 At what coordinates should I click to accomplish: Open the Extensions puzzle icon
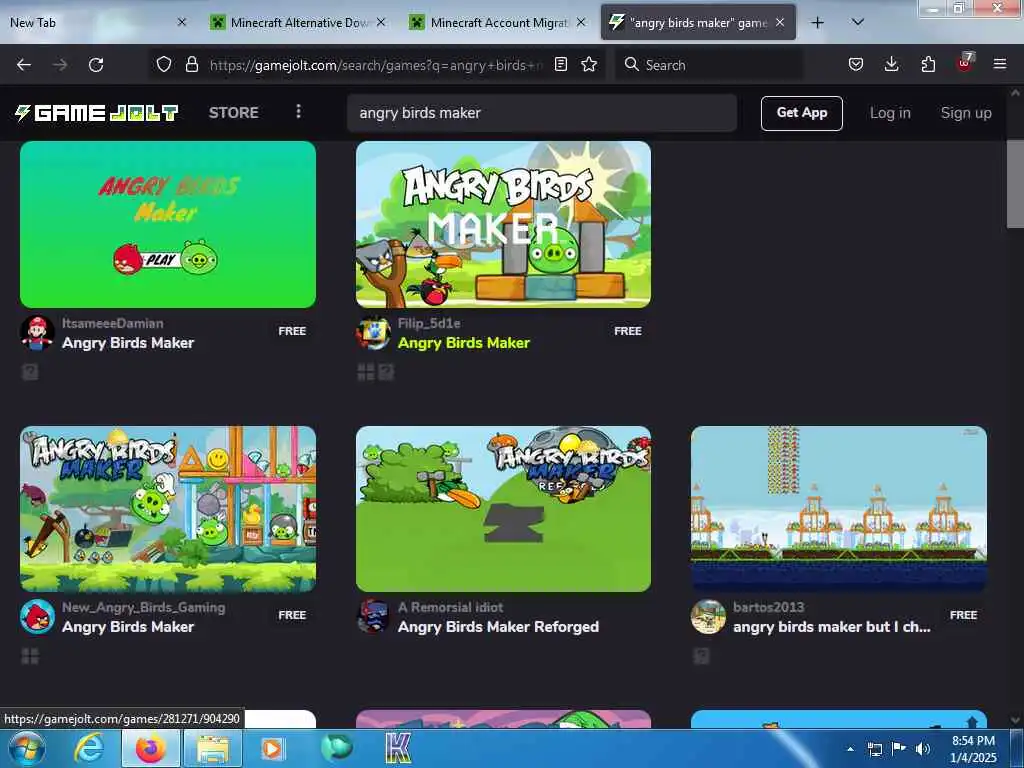pos(928,64)
